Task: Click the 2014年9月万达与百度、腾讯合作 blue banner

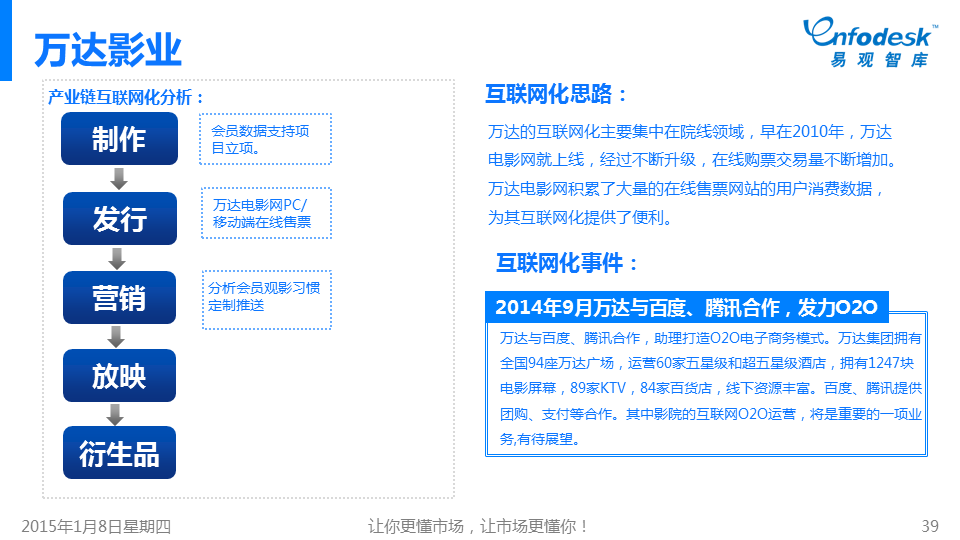Action: coord(686,306)
